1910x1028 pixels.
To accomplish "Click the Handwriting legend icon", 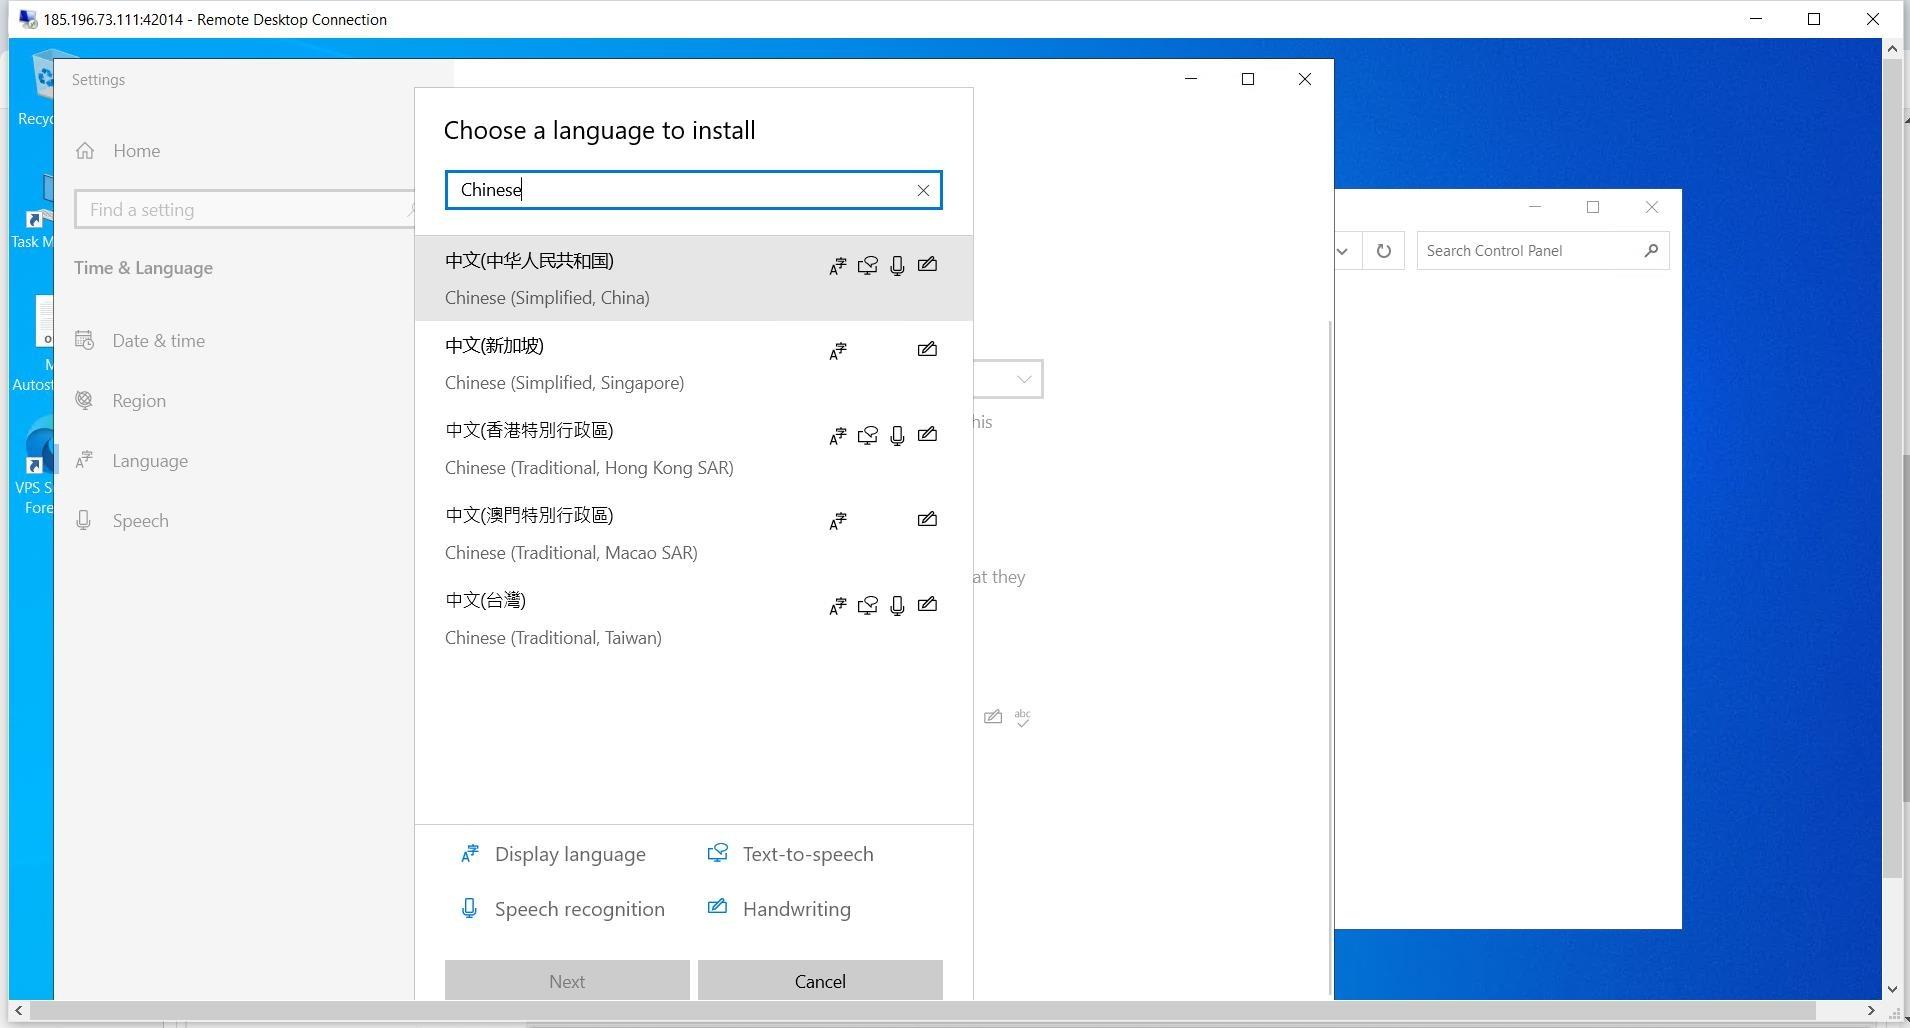I will coord(717,907).
